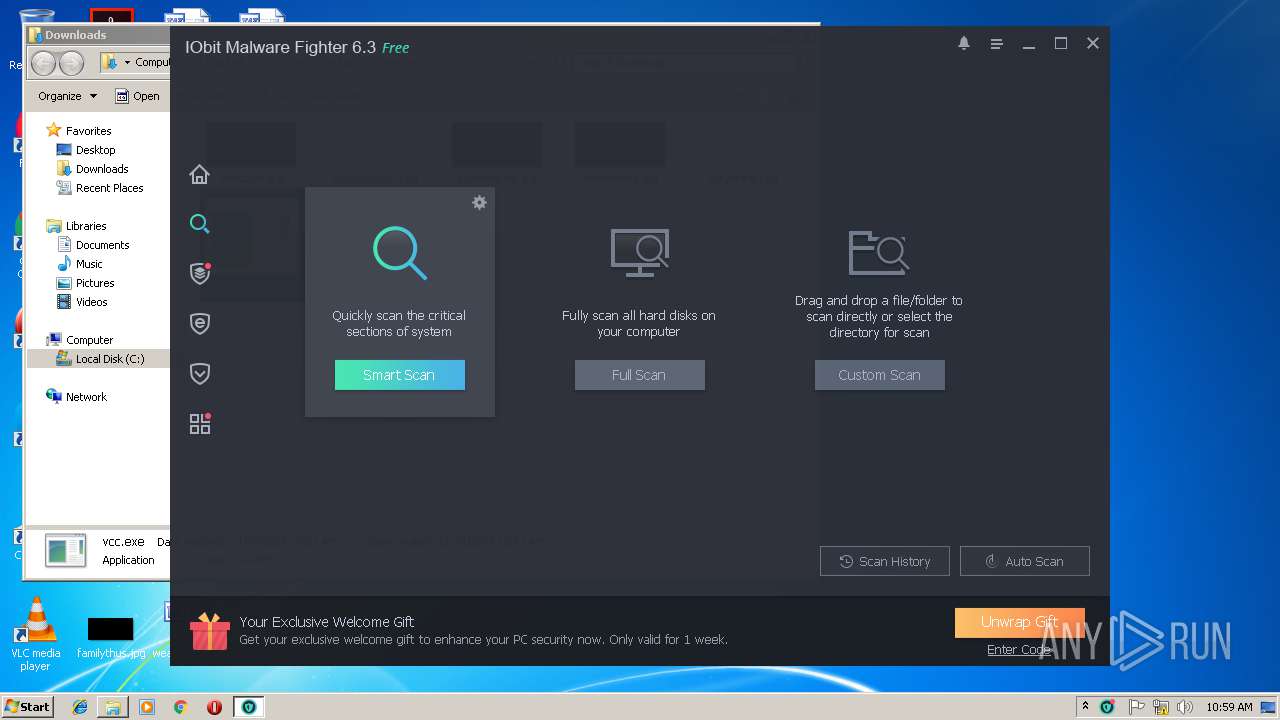
Task: Open the Browser Protect shield icon in sidebar
Action: point(200,323)
